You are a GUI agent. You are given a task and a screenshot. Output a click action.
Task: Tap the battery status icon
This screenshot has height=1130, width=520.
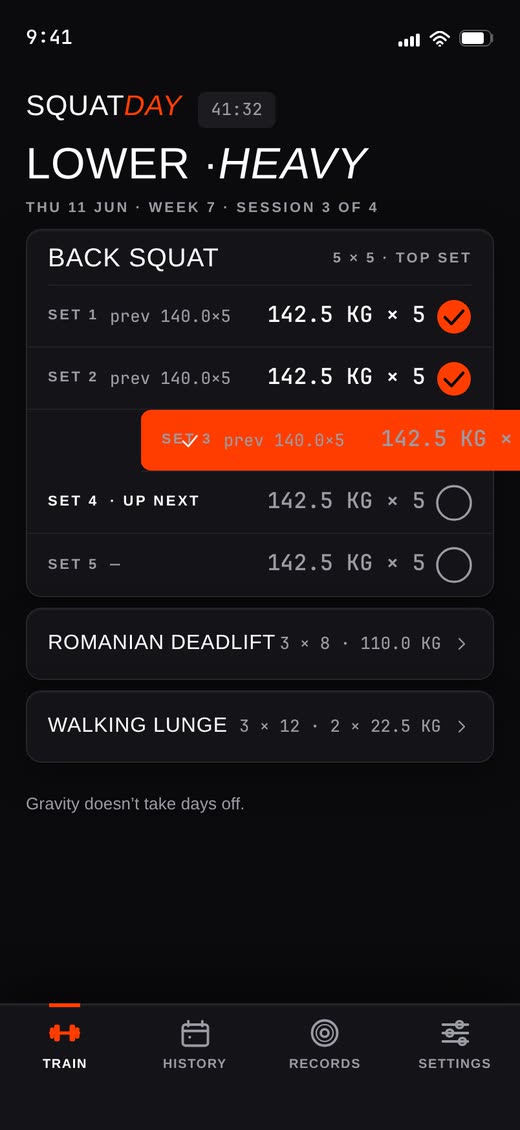pos(476,38)
